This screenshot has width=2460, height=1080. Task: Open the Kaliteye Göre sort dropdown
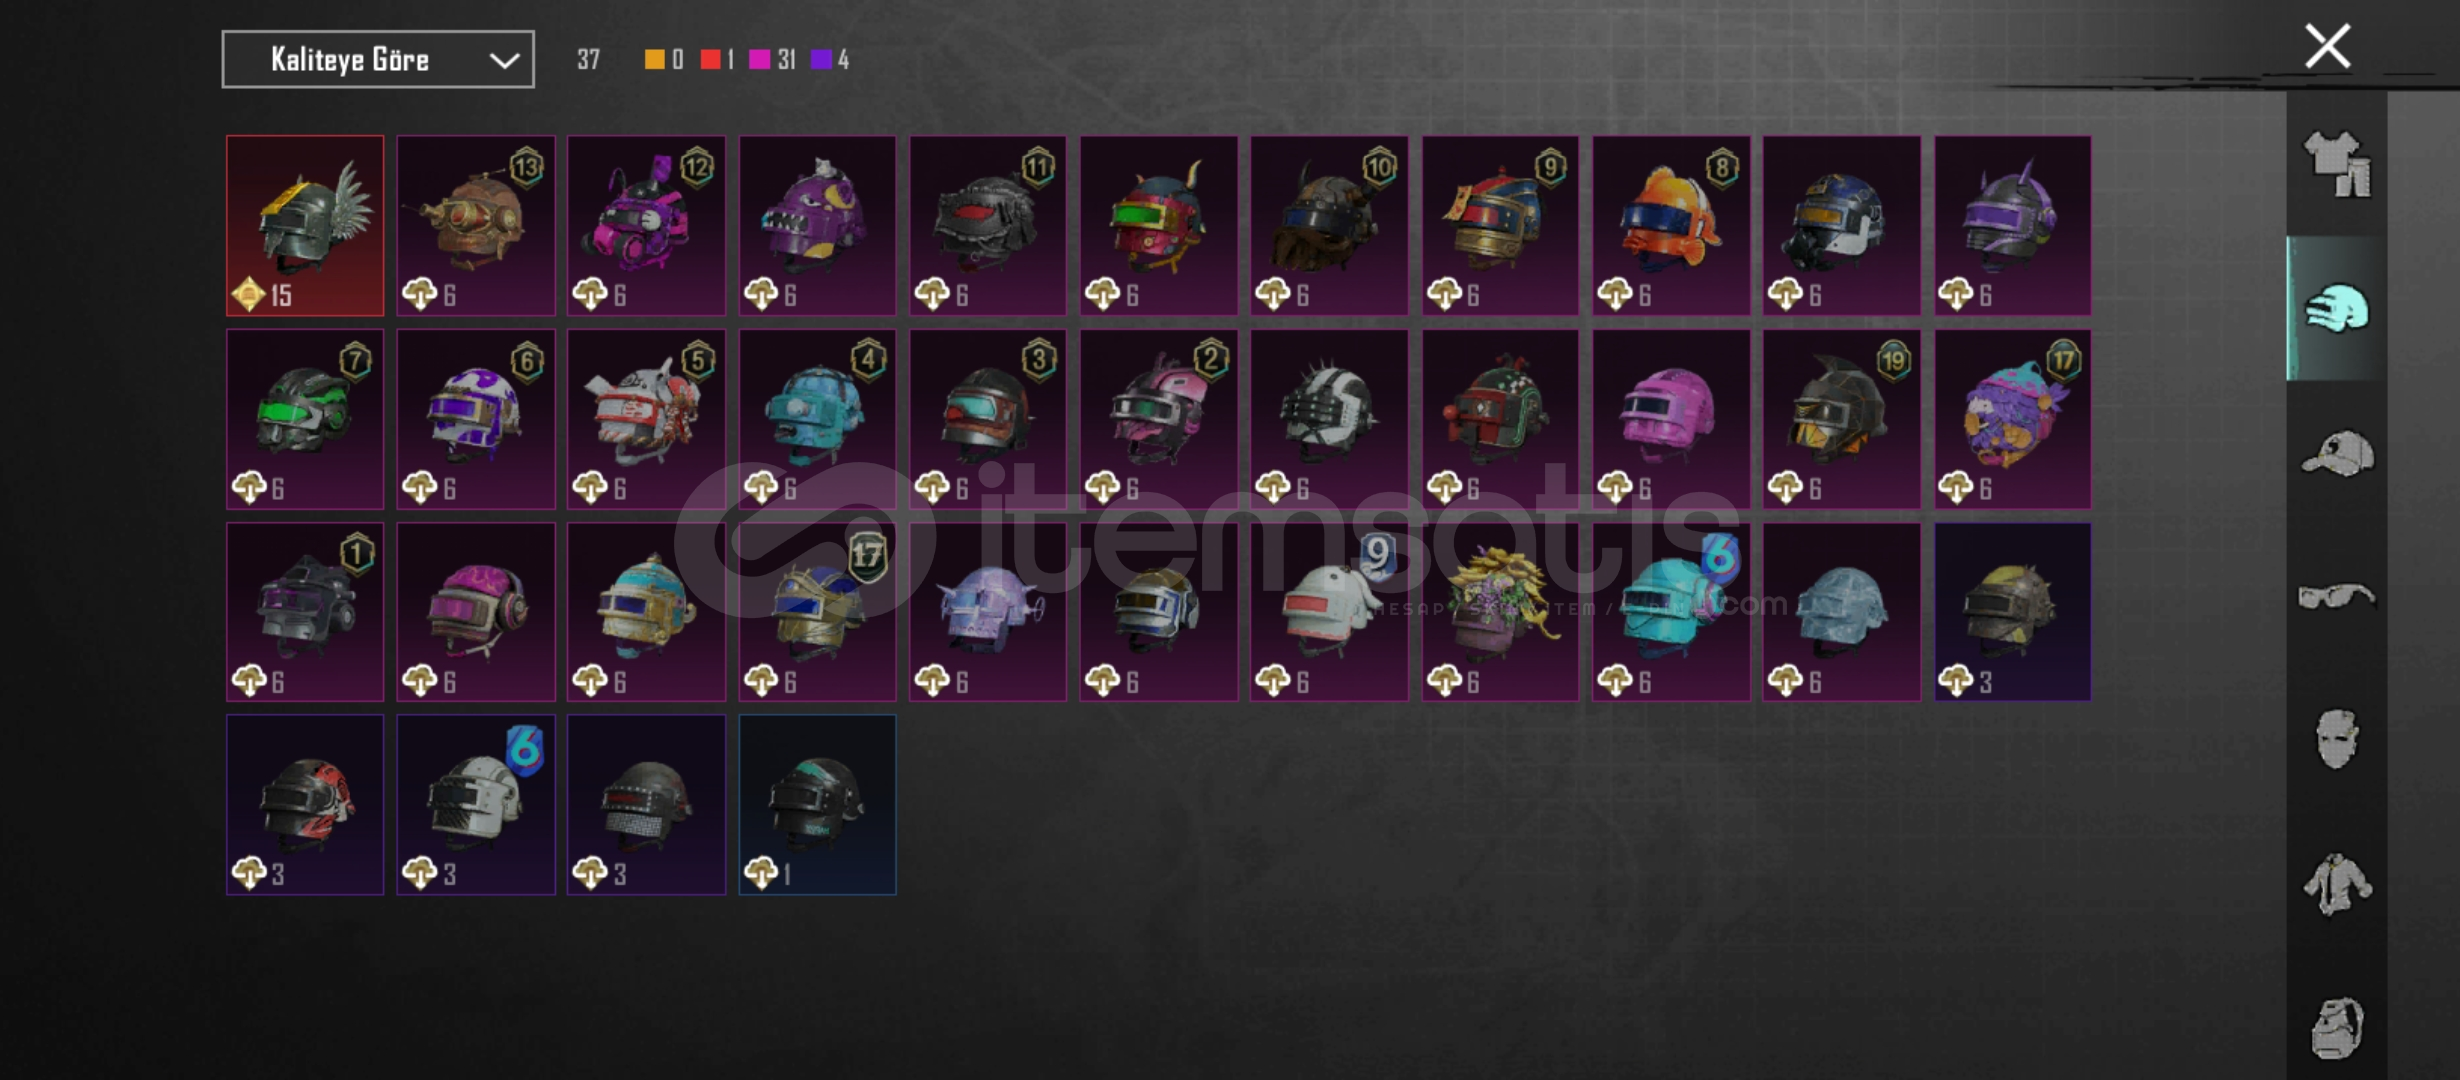[x=378, y=60]
